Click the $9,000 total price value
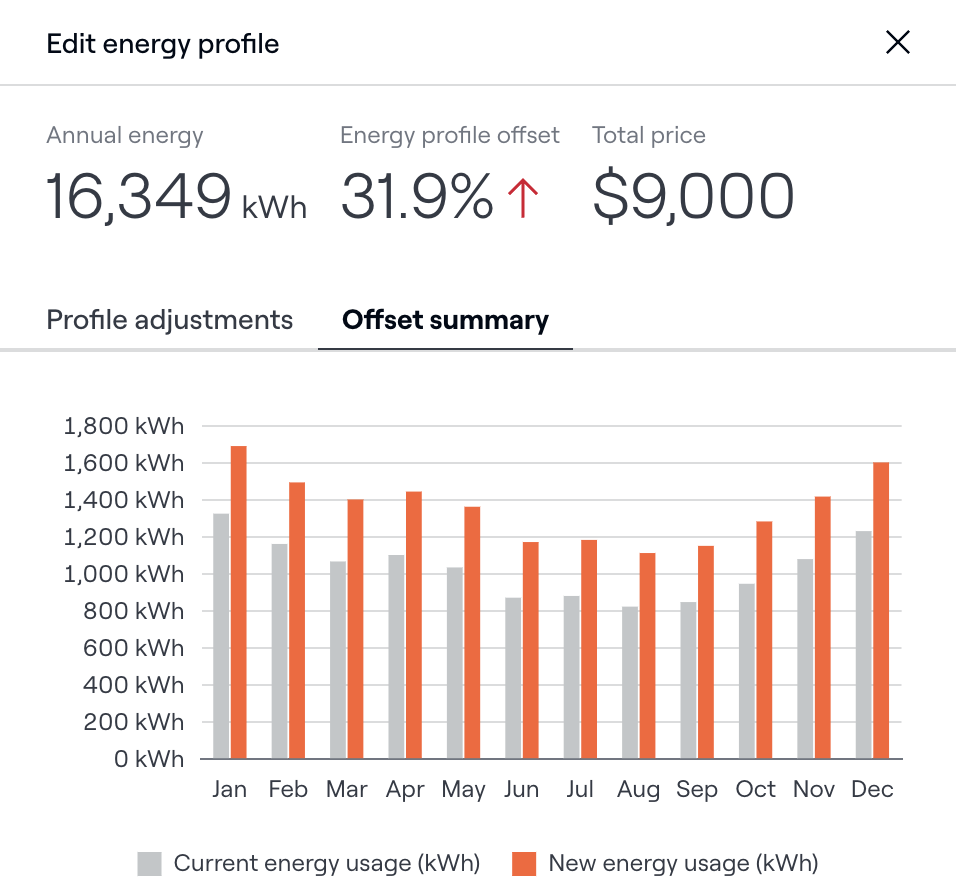 click(693, 197)
